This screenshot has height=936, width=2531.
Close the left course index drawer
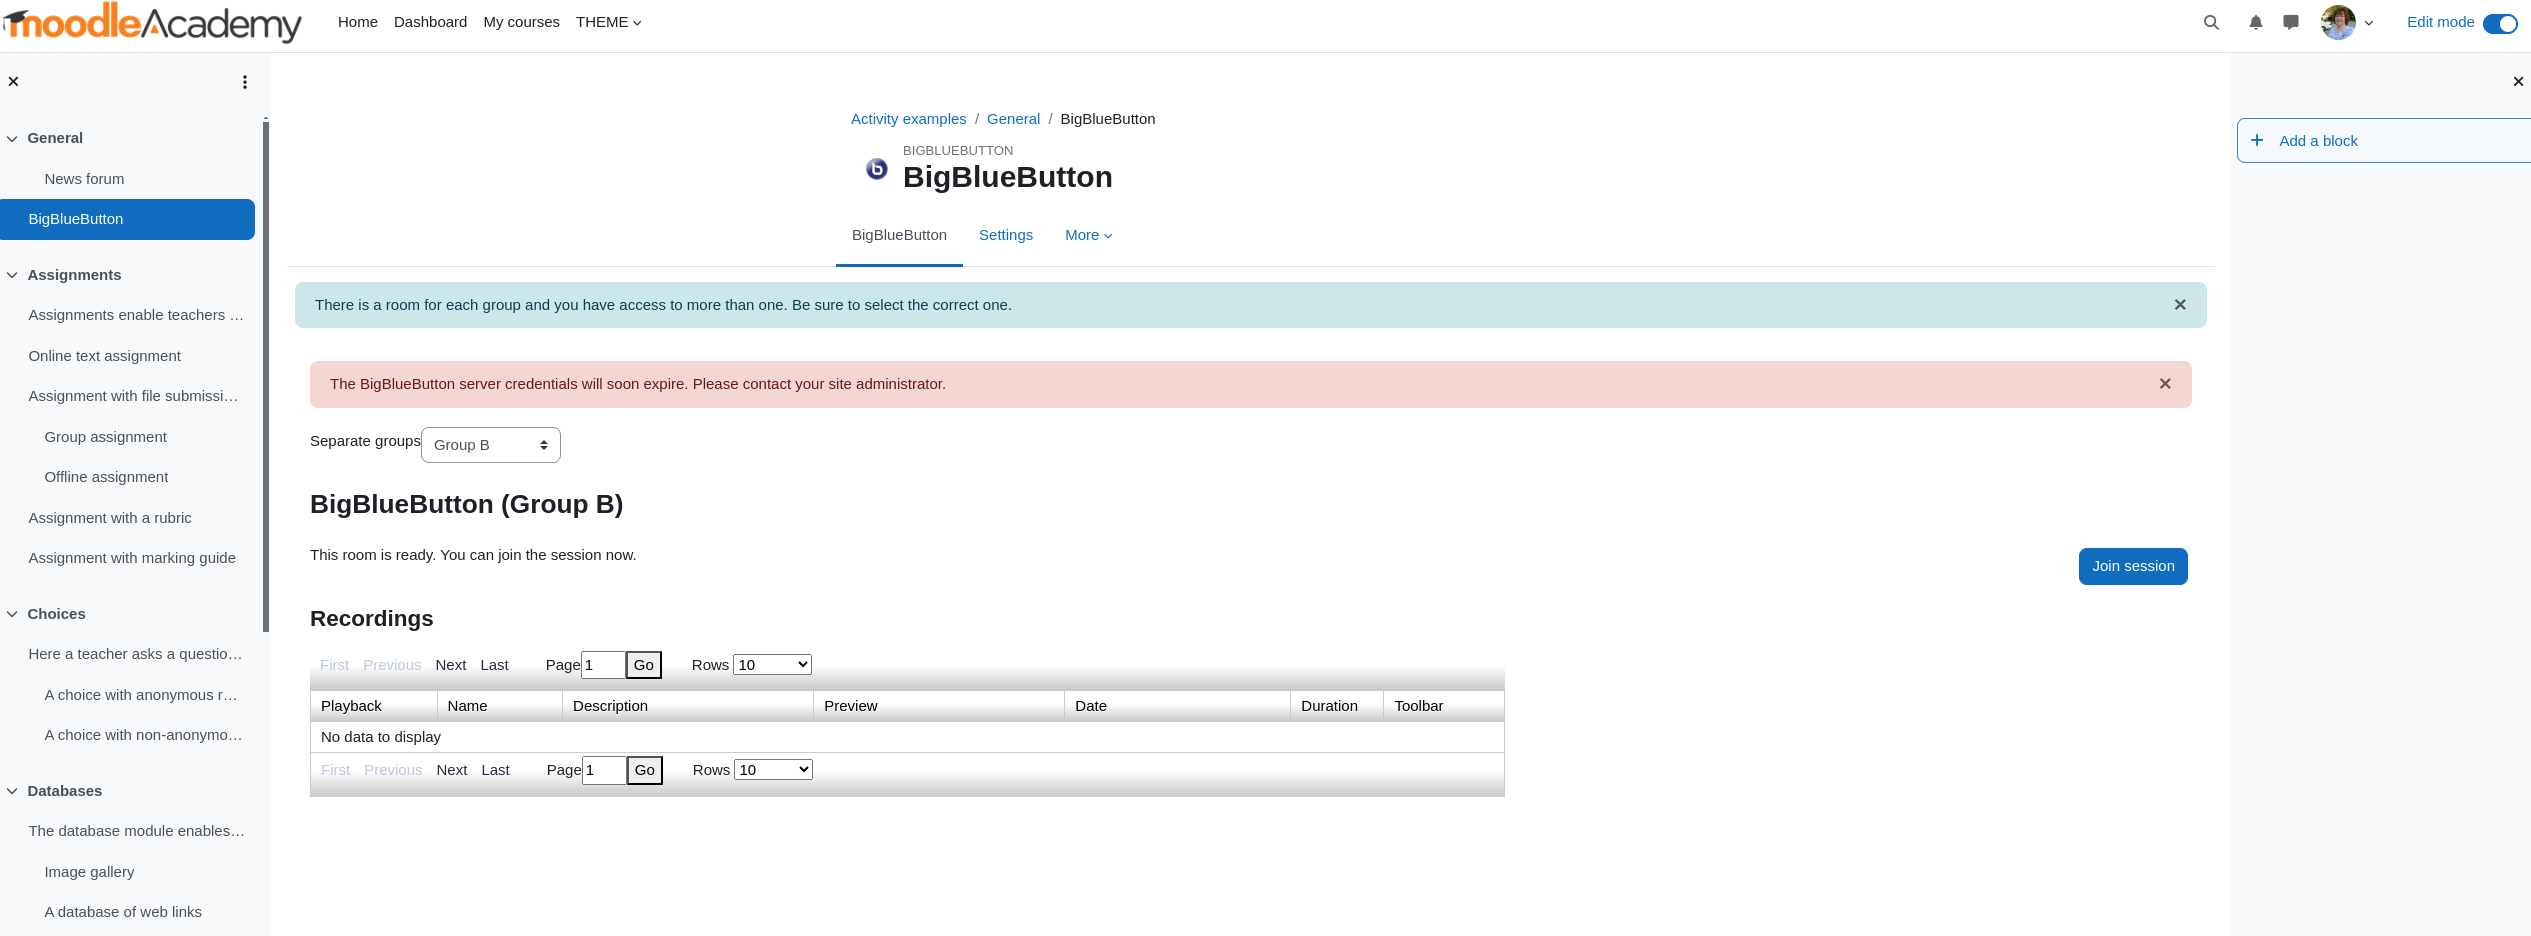coord(14,82)
